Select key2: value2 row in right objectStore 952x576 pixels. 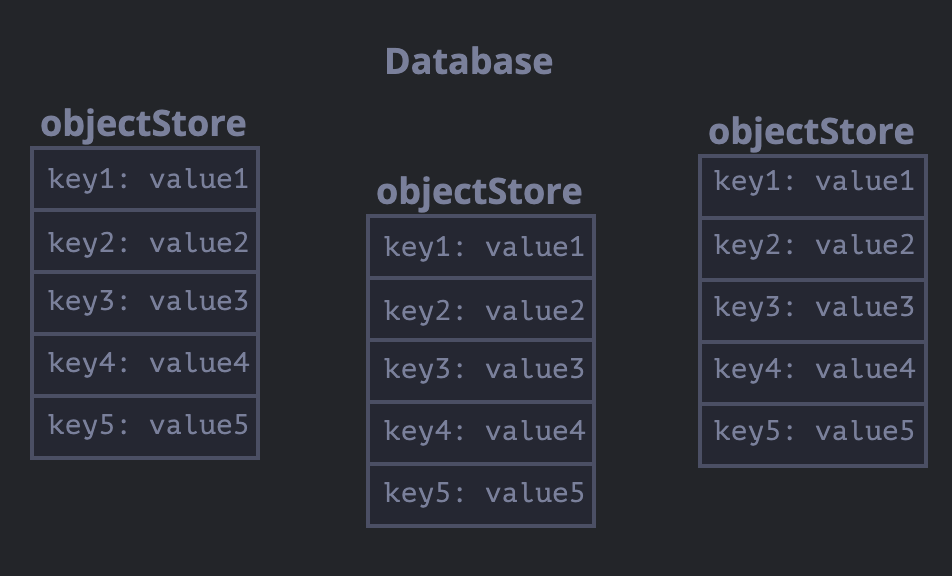(x=813, y=246)
